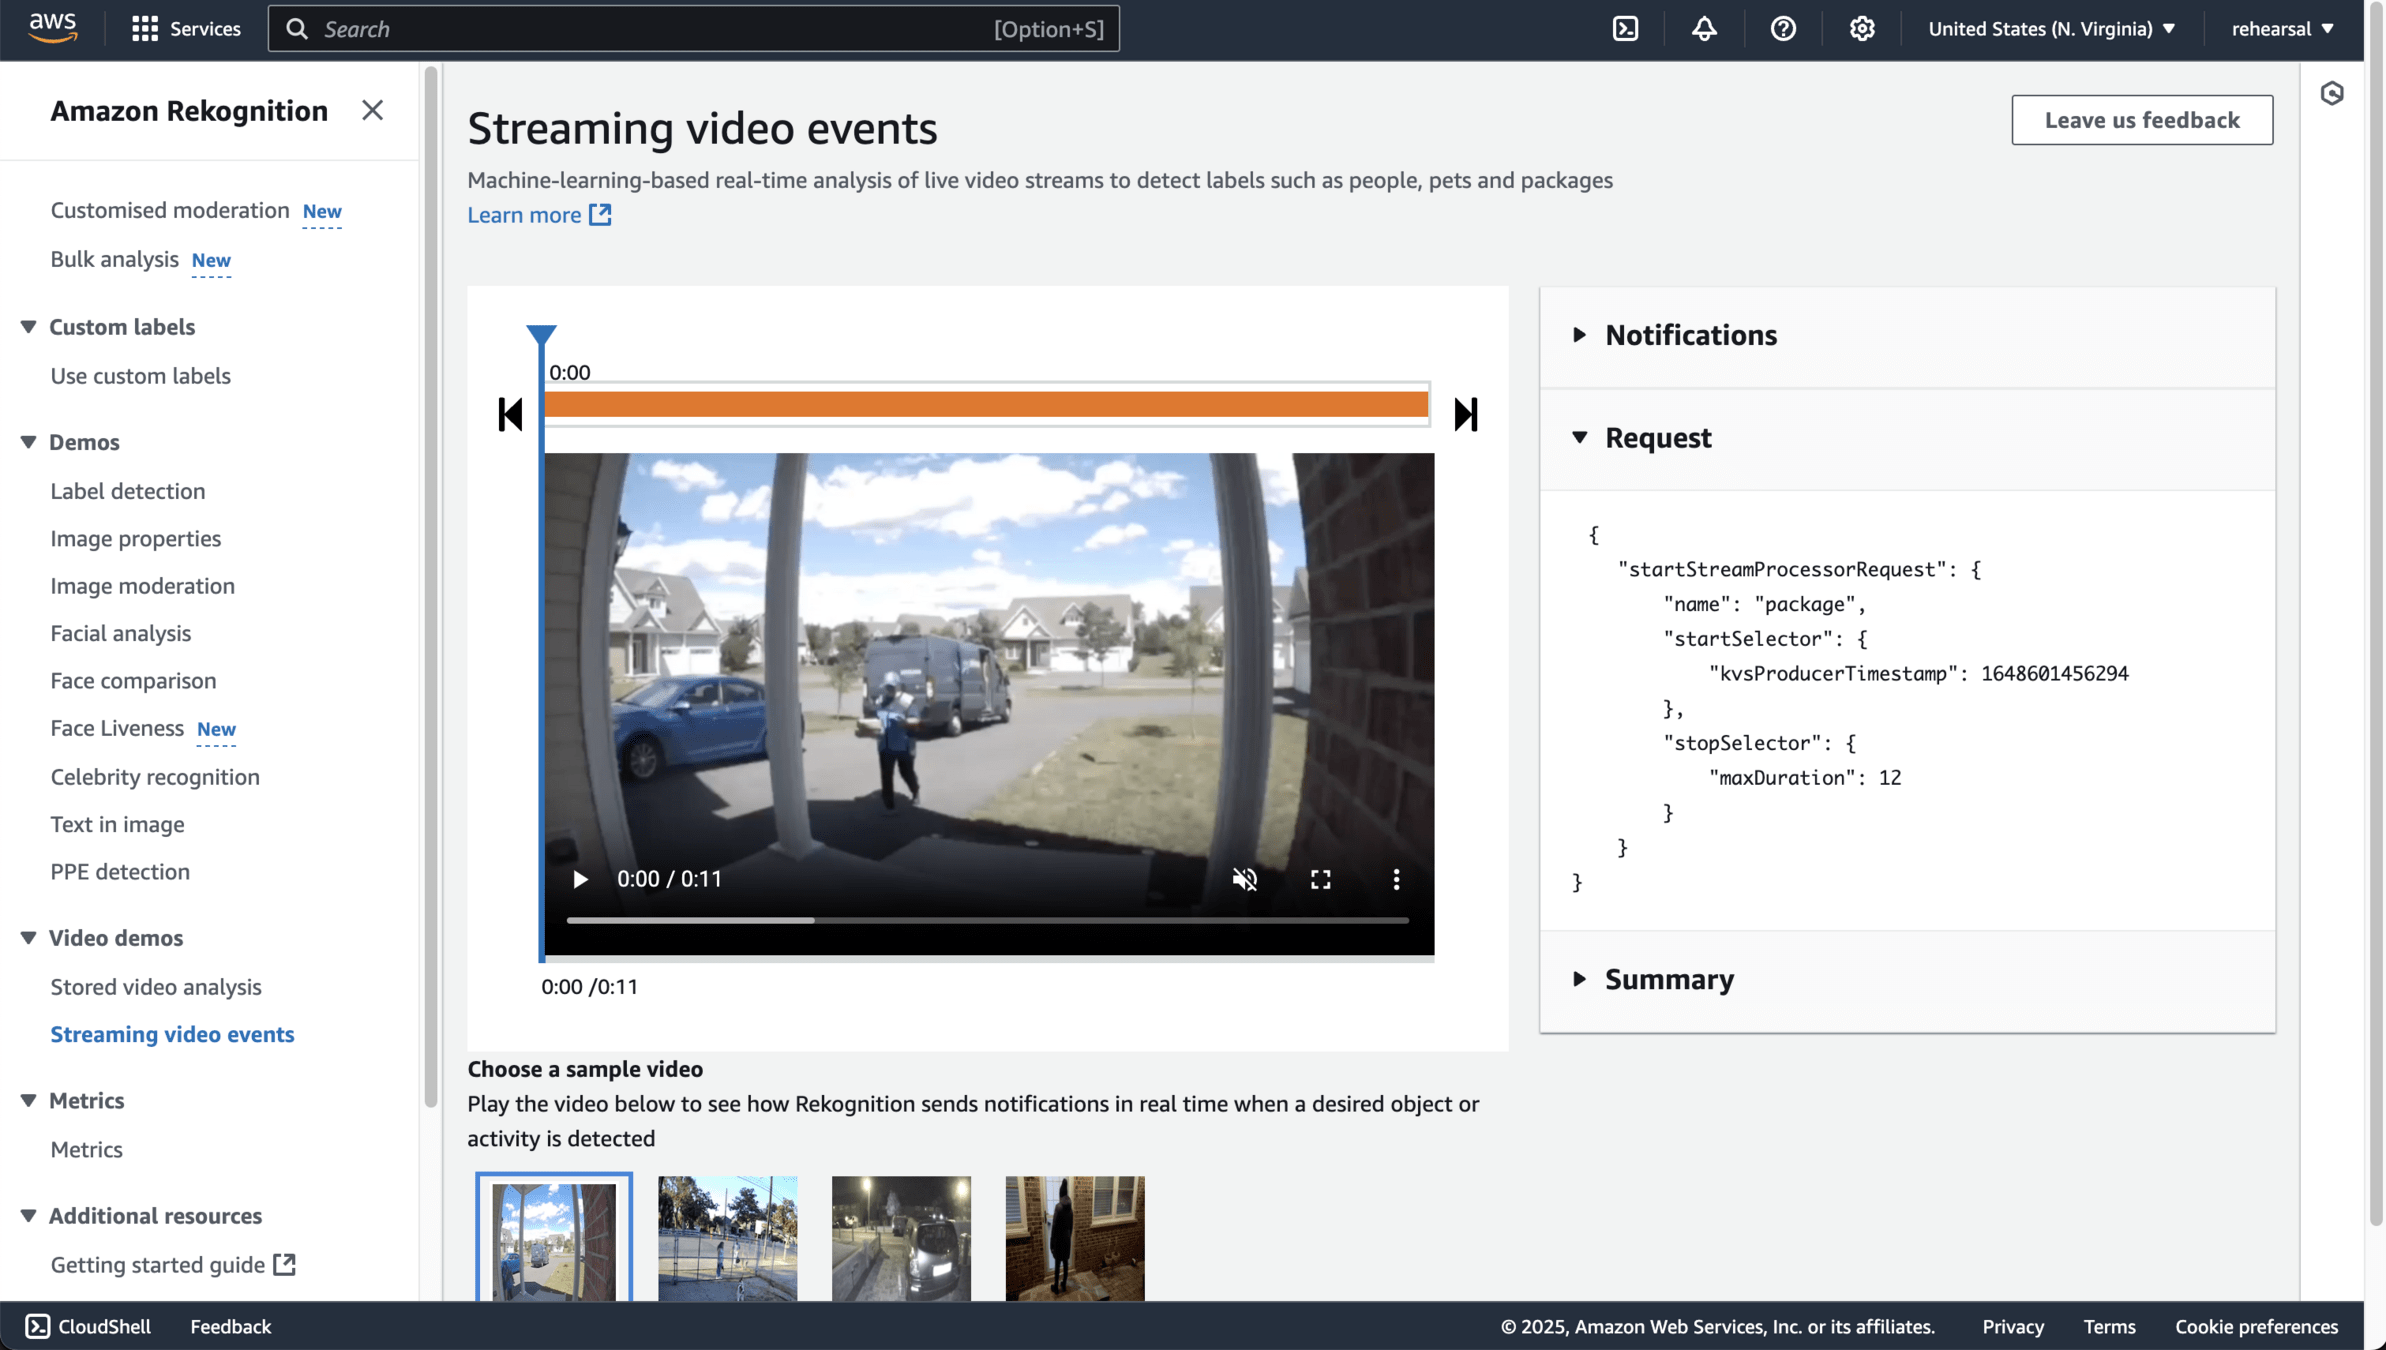Skip to next event marker
This screenshot has width=2386, height=1350.
[x=1465, y=414]
